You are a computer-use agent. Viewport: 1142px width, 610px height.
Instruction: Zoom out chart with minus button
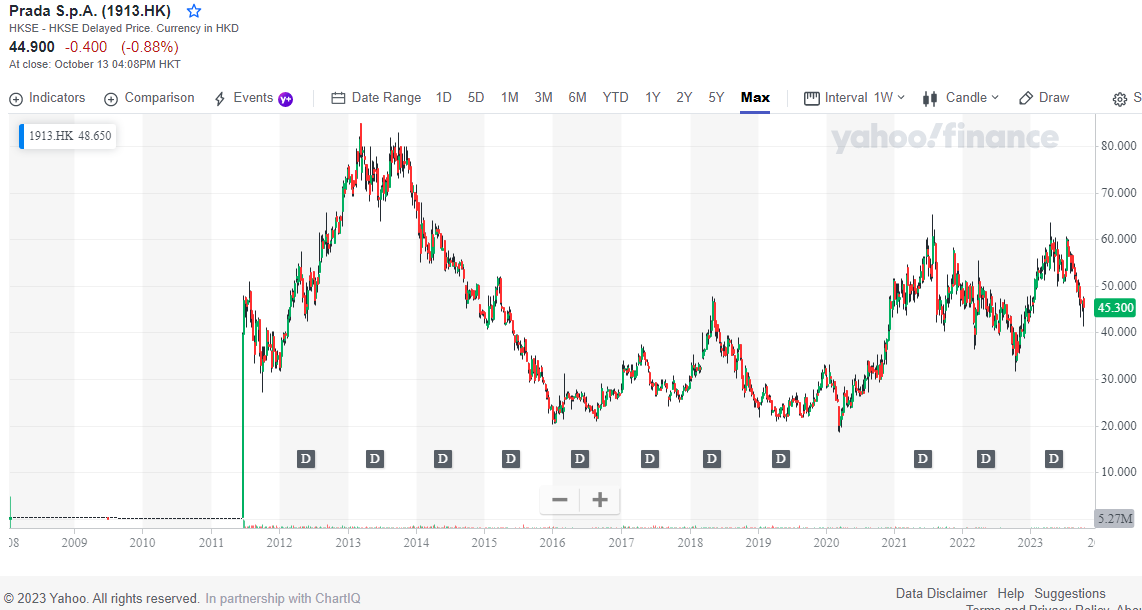click(x=559, y=500)
